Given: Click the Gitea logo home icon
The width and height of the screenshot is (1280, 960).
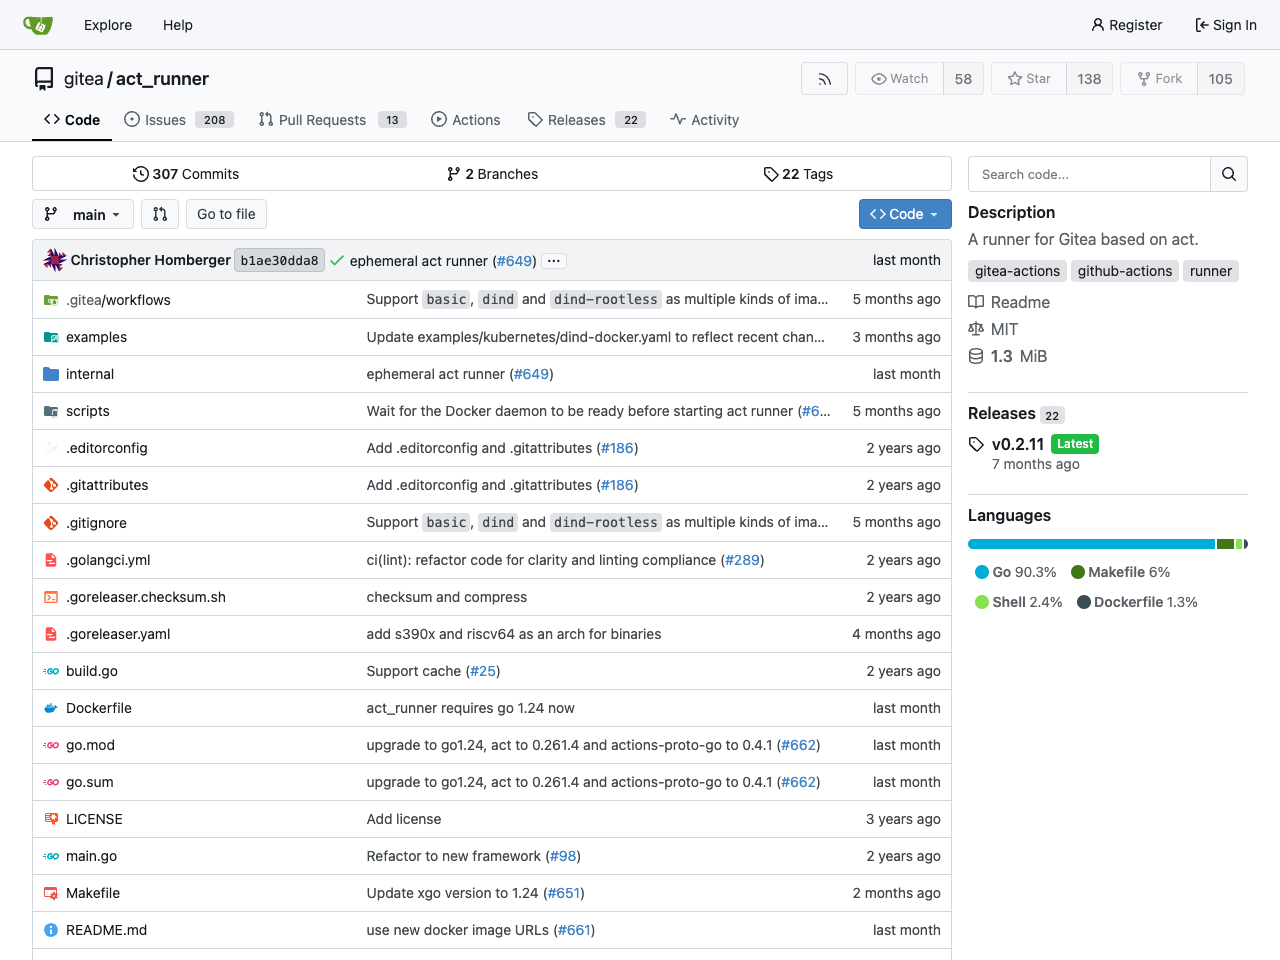Looking at the screenshot, I should coord(38,25).
